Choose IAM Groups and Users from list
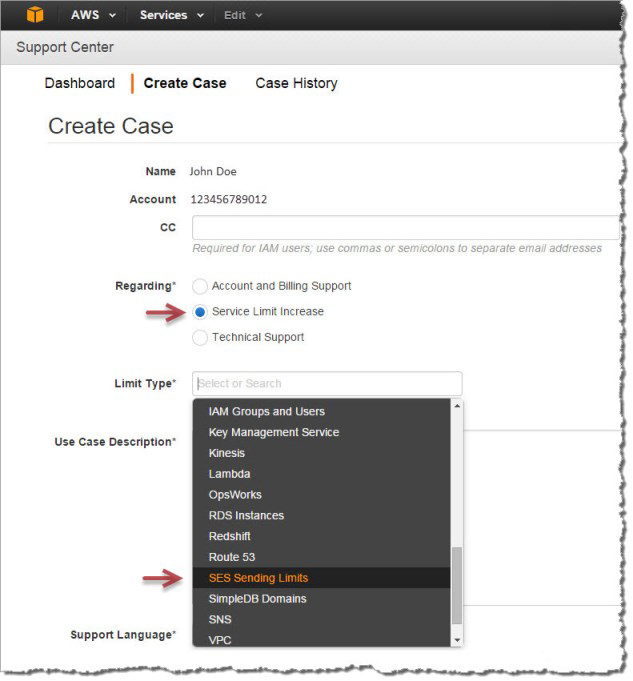The width and height of the screenshot is (633, 681). (x=321, y=411)
